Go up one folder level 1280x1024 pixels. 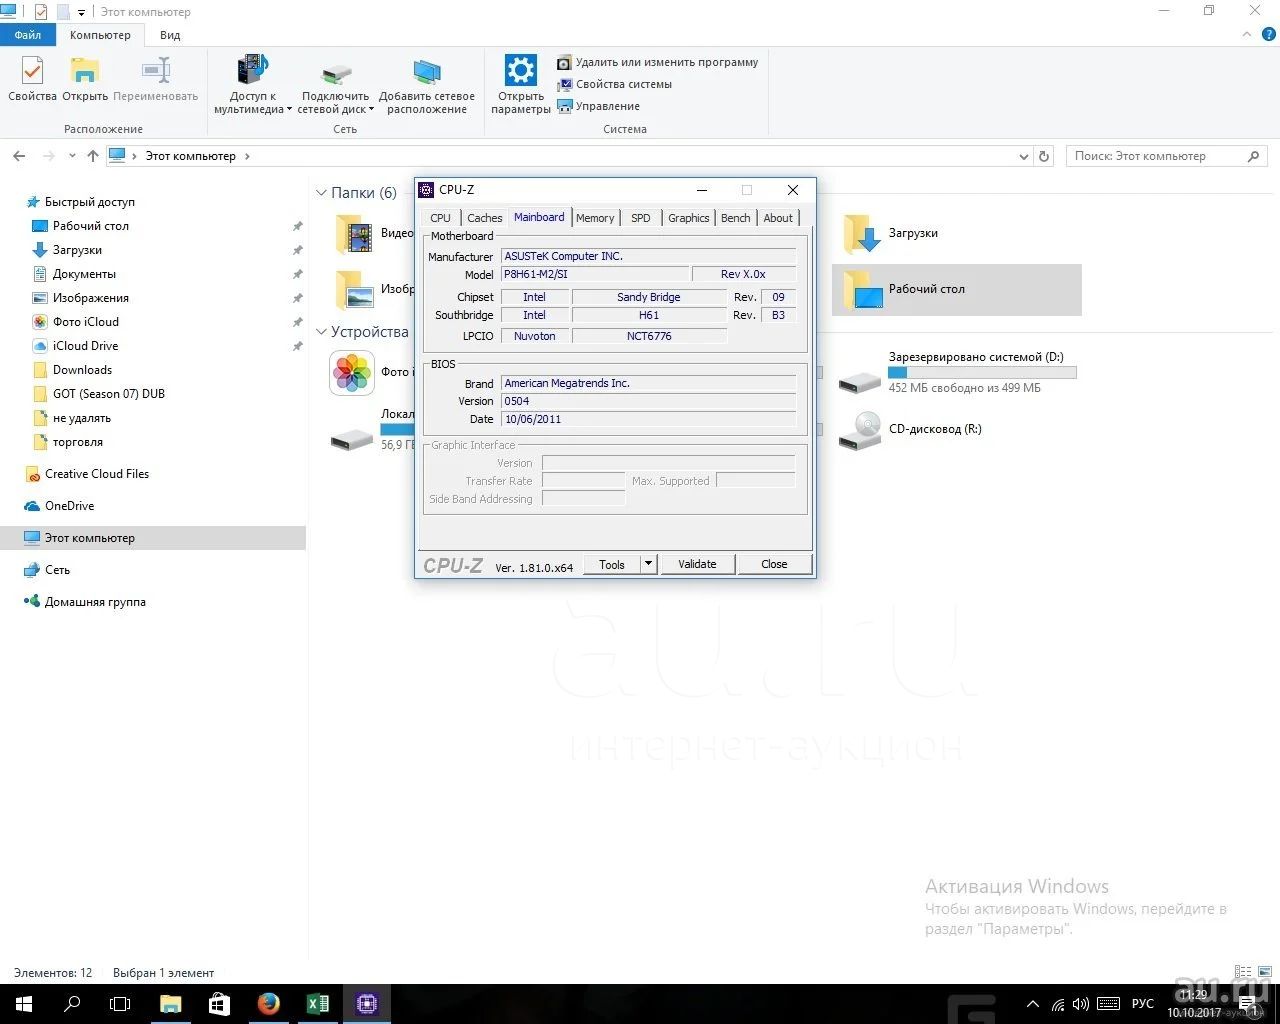[x=93, y=156]
